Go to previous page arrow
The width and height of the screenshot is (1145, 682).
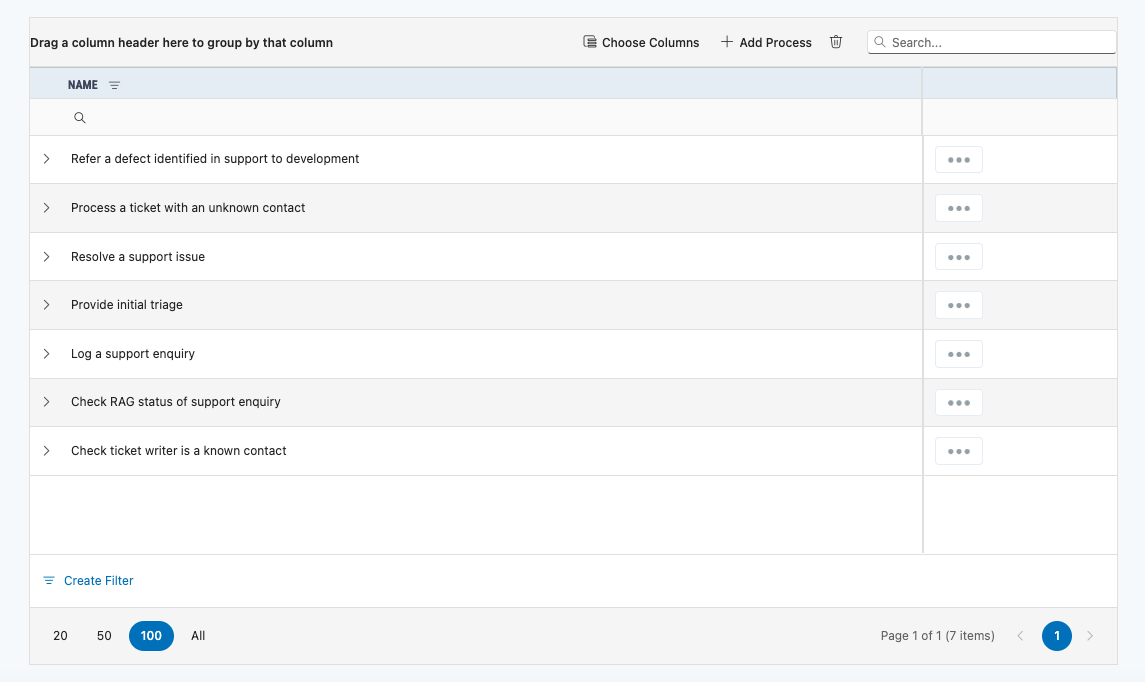click(1021, 636)
